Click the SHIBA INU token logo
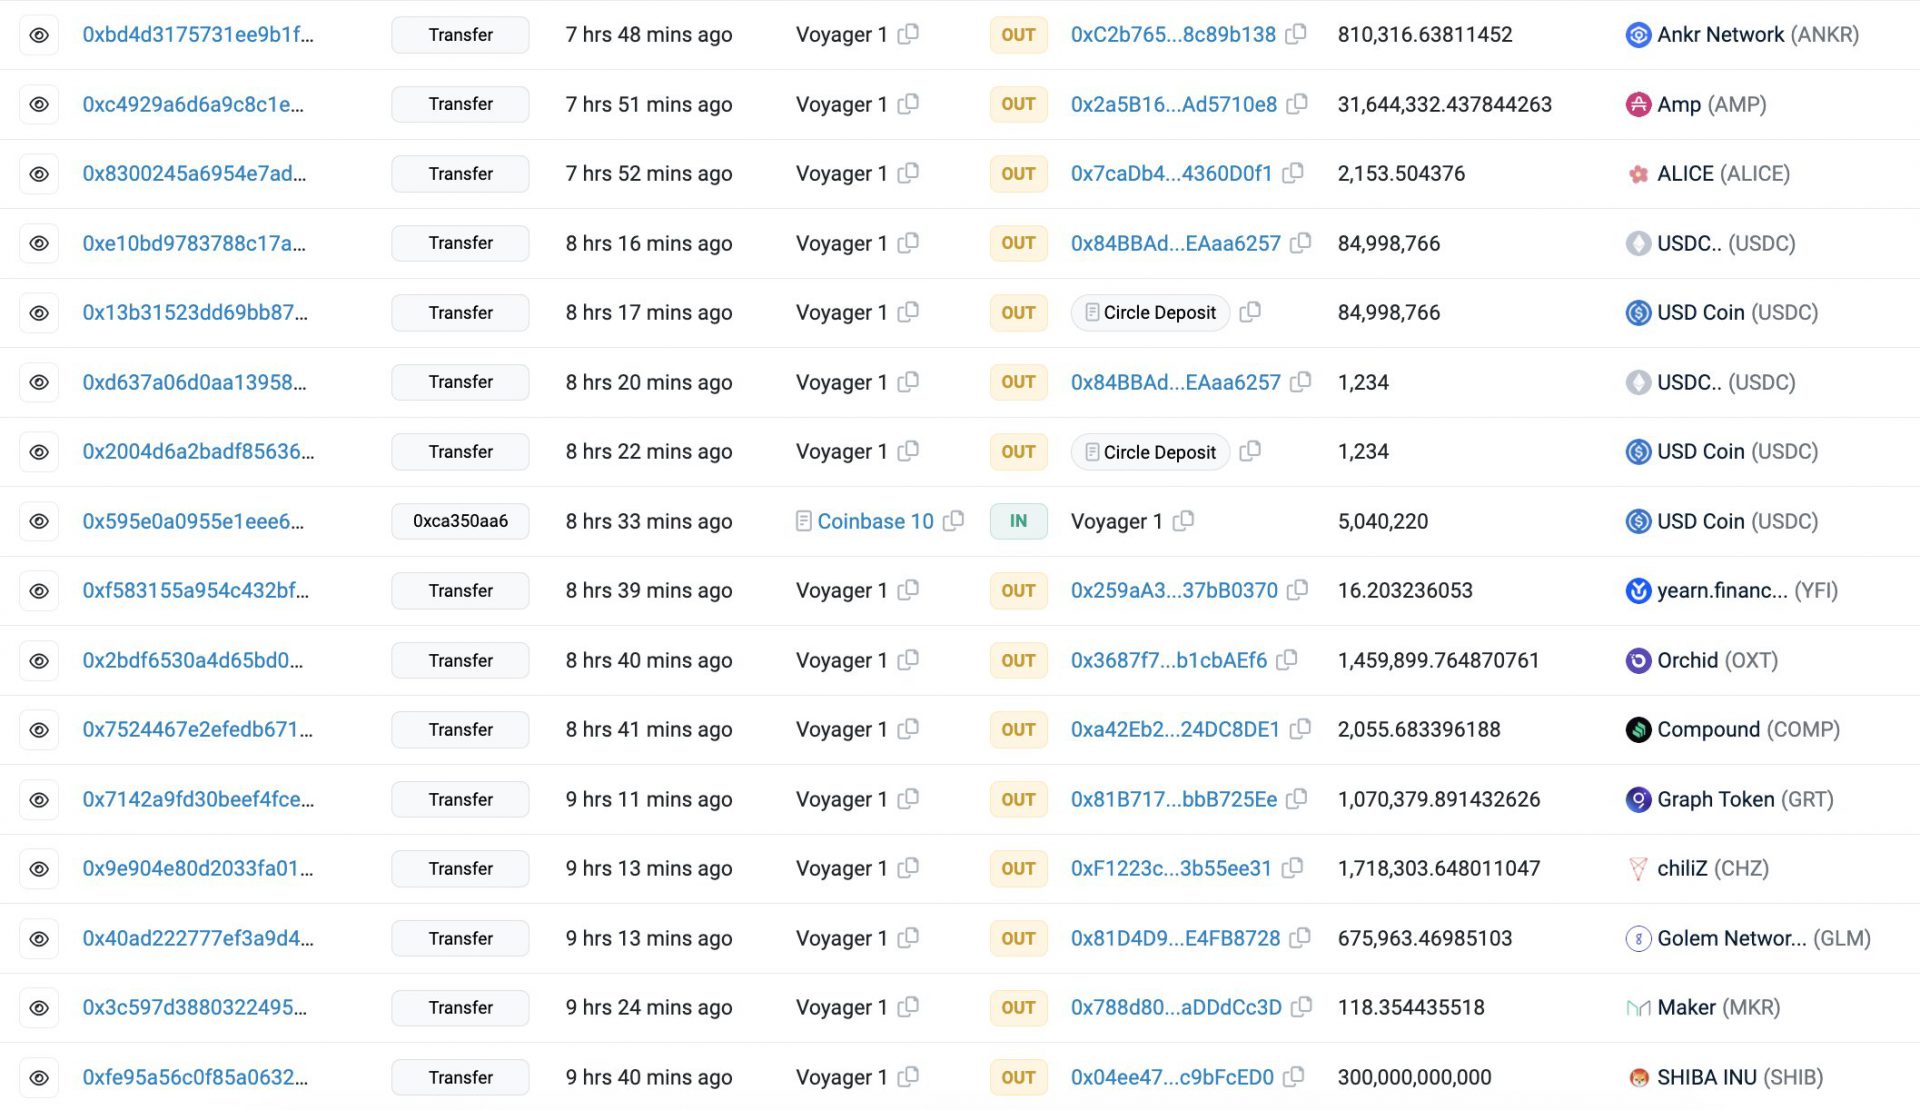This screenshot has height=1110, width=1920. tap(1638, 1078)
